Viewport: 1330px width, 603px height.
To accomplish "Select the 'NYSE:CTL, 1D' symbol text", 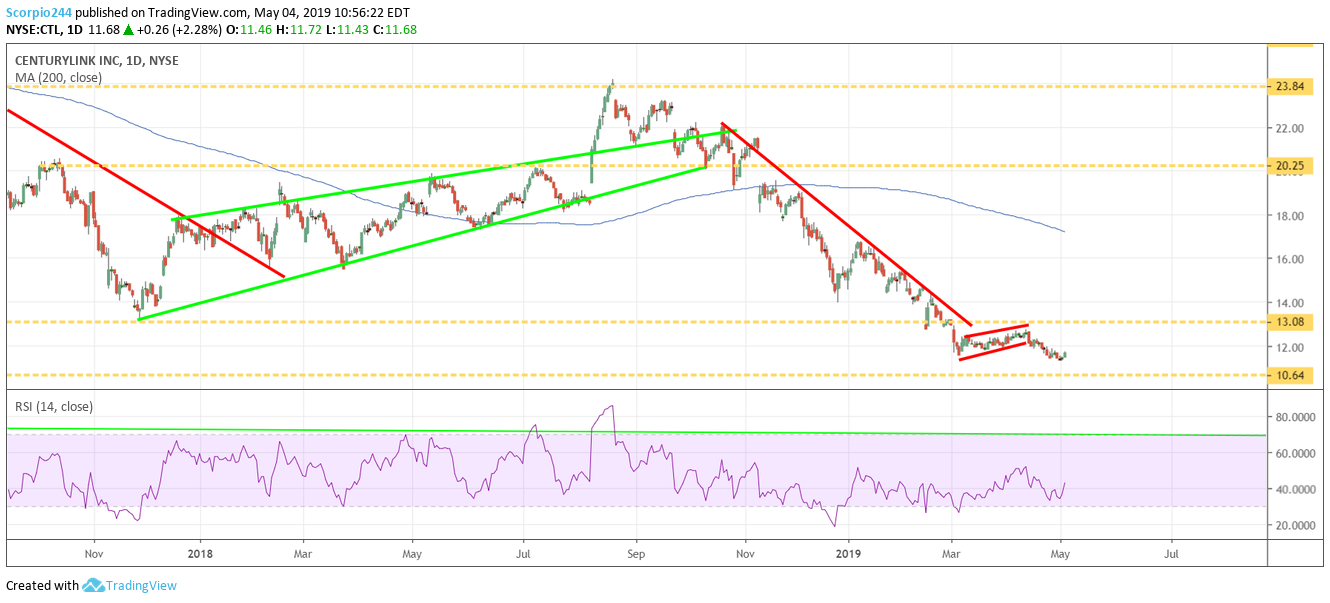I will click(44, 30).
